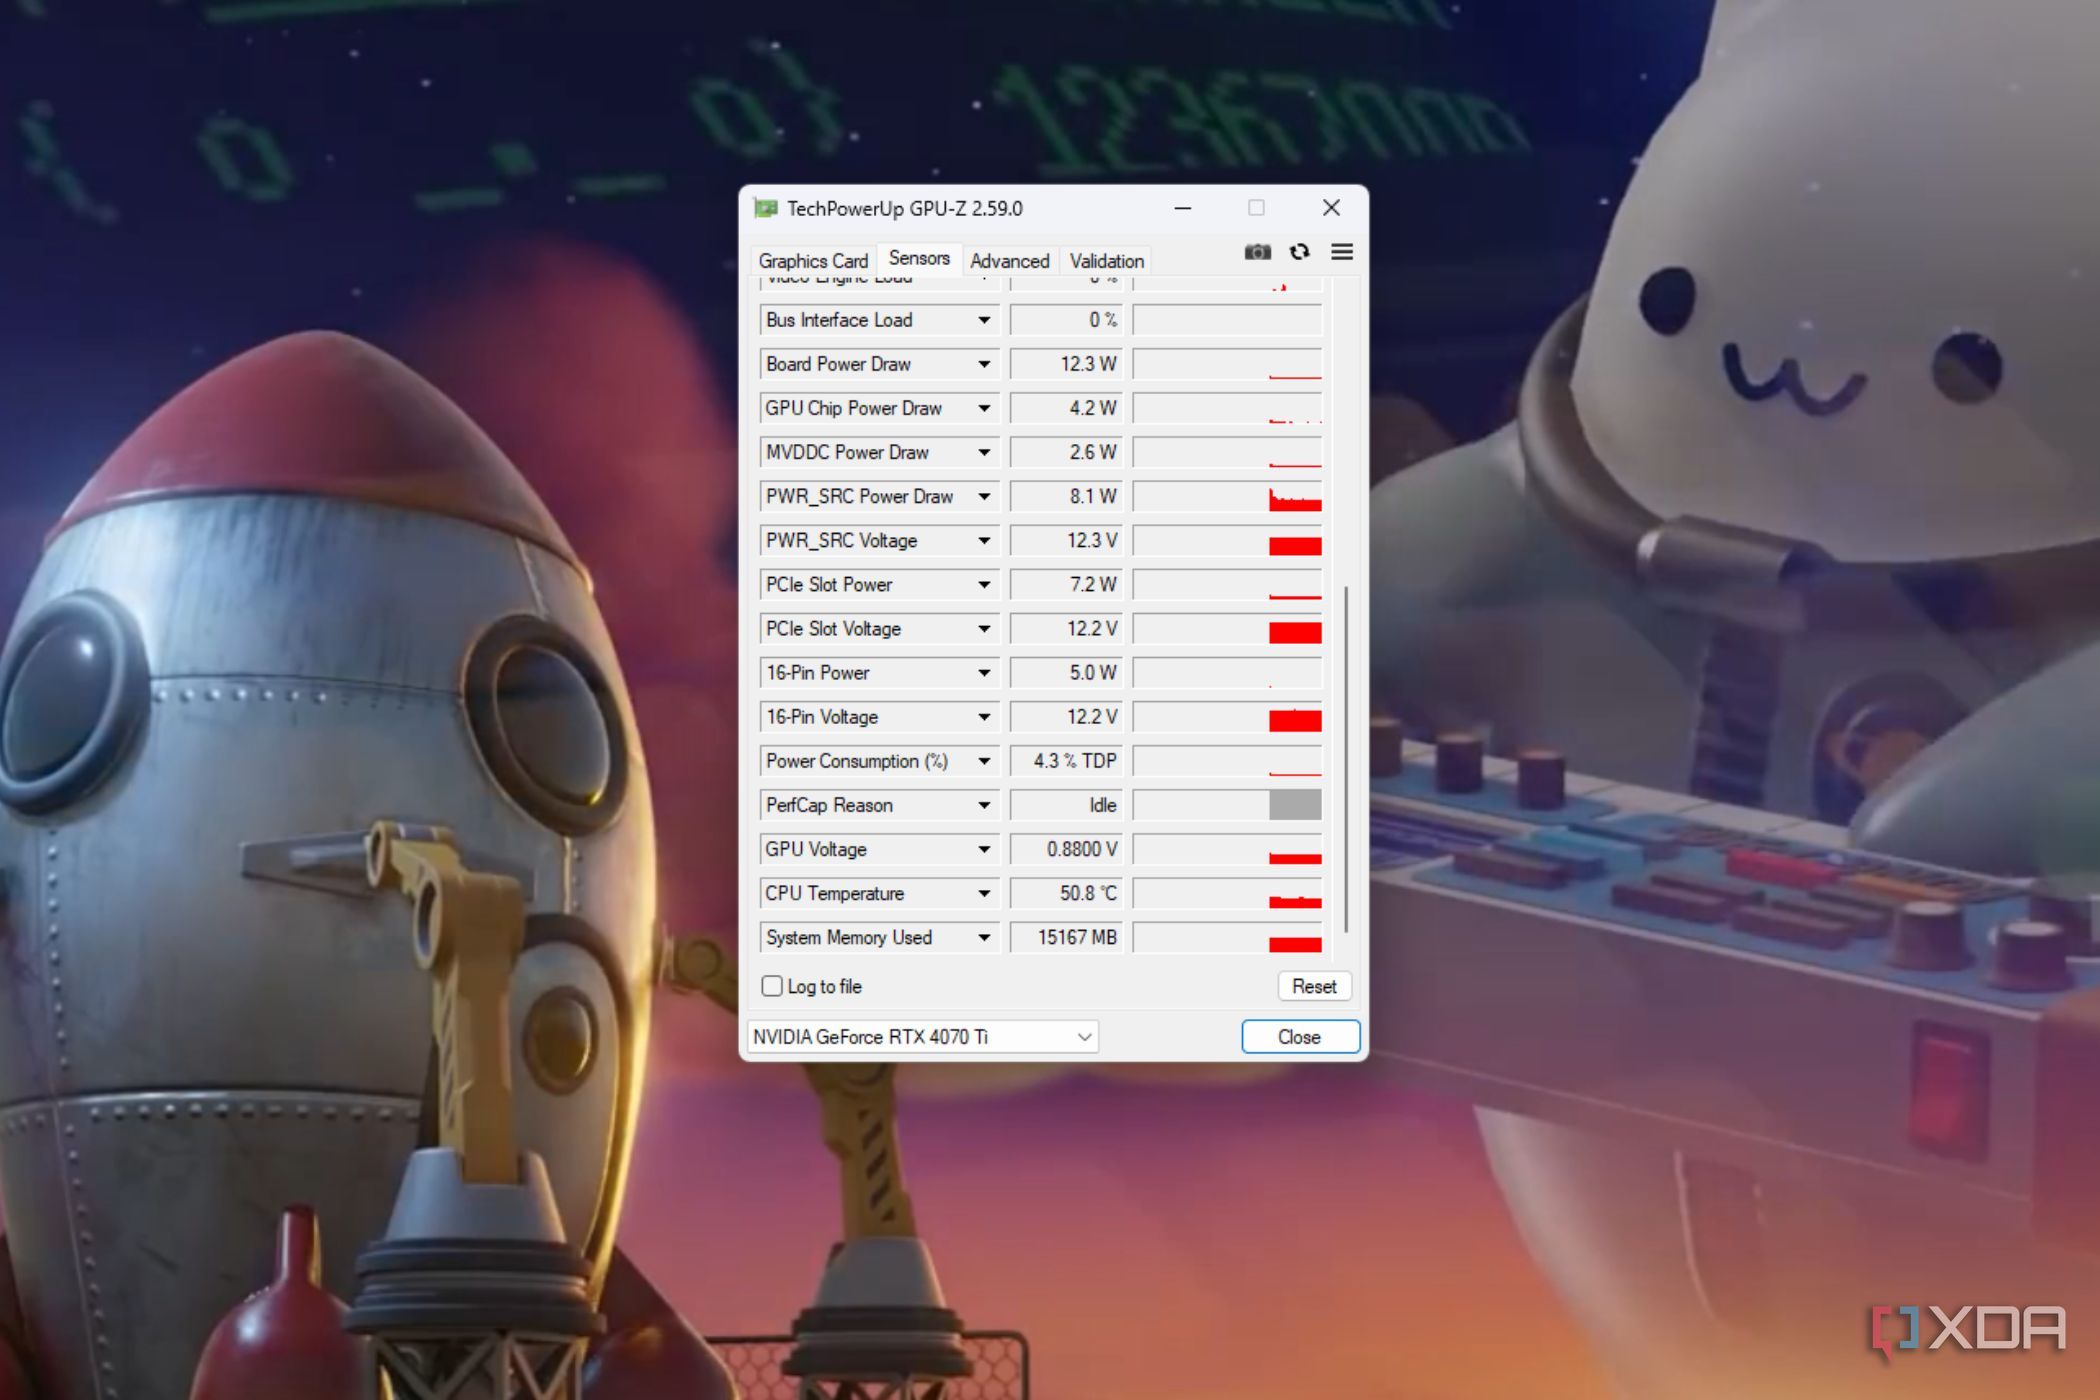Click the PWR_SRC Power Draw graph
Screen dimensions: 2100x1400
tap(1227, 496)
